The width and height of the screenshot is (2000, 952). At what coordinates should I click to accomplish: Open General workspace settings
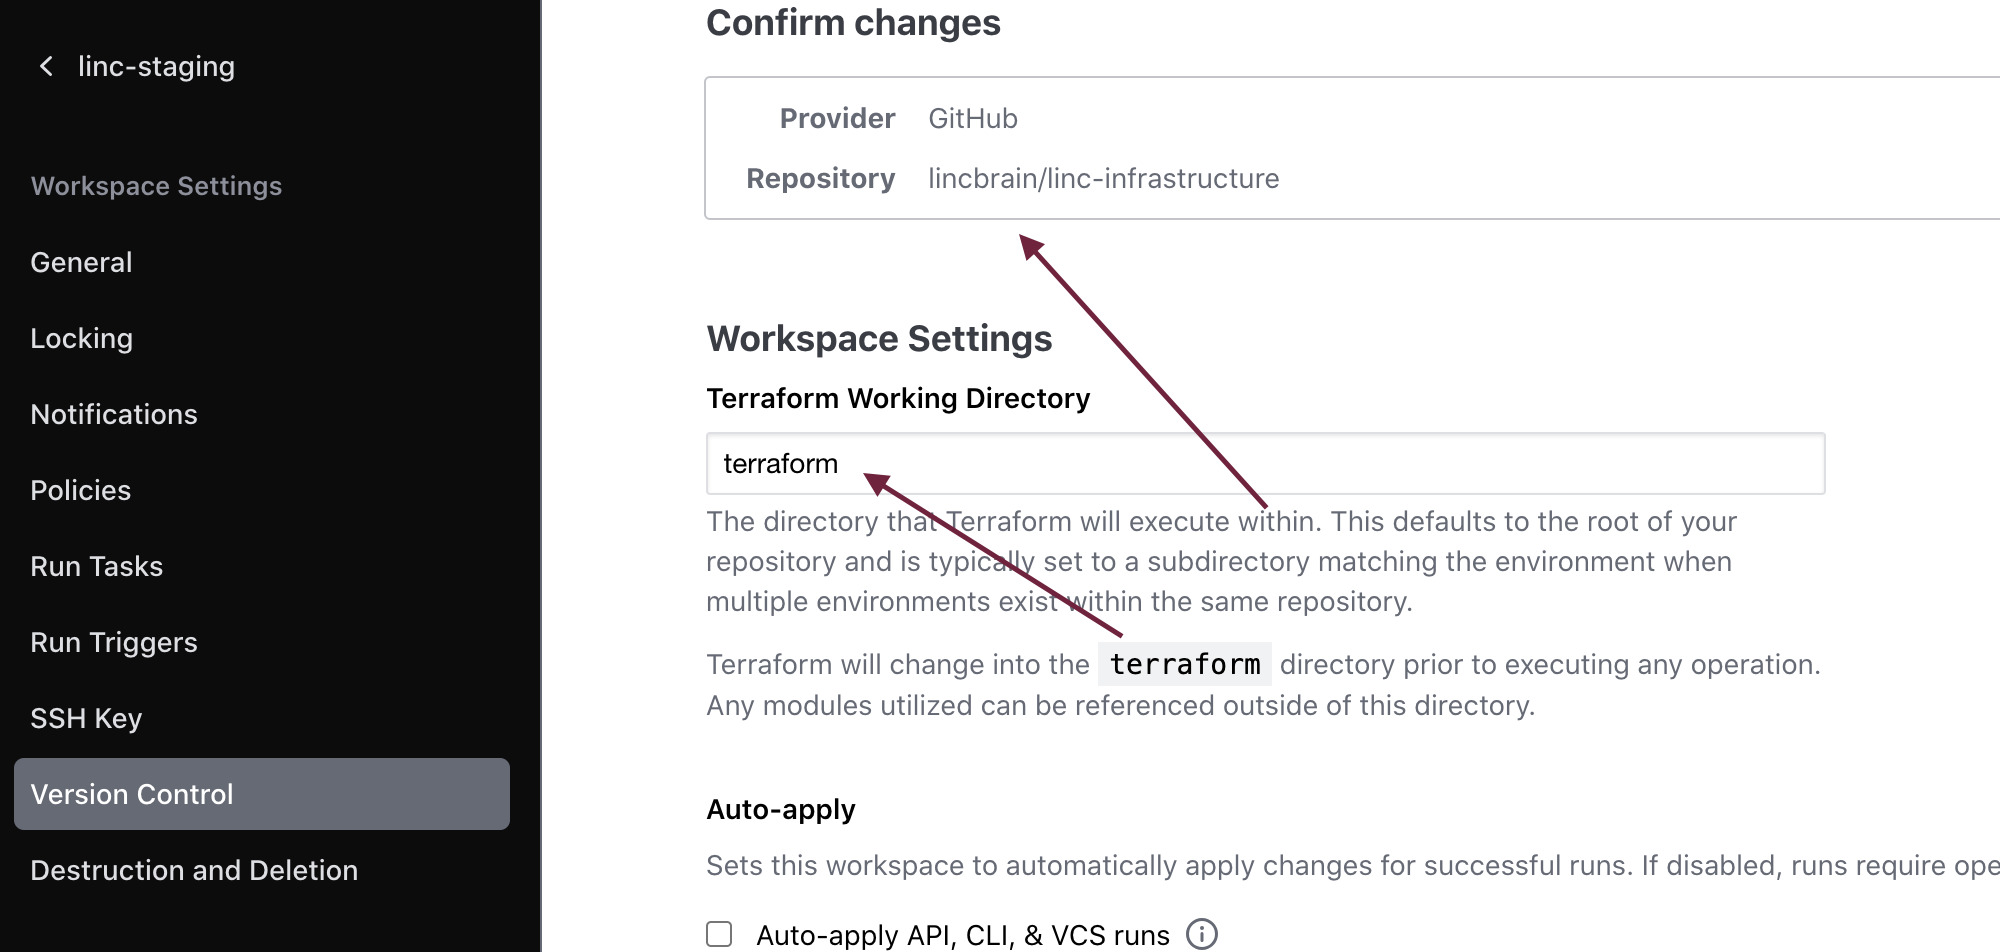pyautogui.click(x=81, y=262)
